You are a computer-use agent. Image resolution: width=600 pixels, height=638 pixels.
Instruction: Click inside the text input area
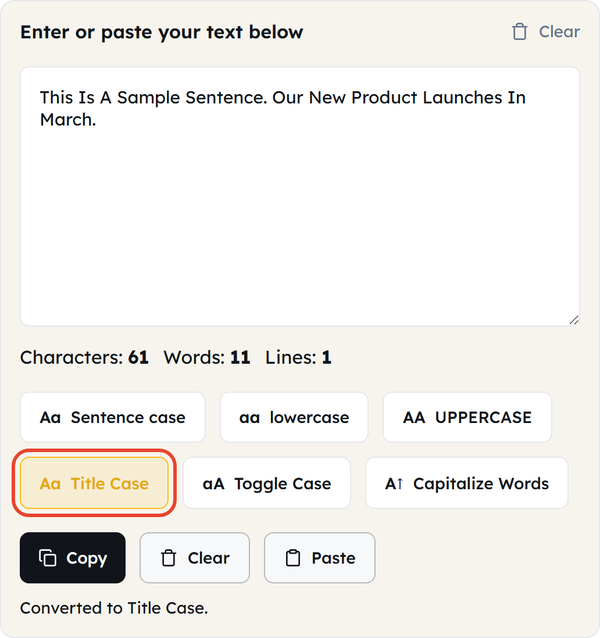coord(300,197)
